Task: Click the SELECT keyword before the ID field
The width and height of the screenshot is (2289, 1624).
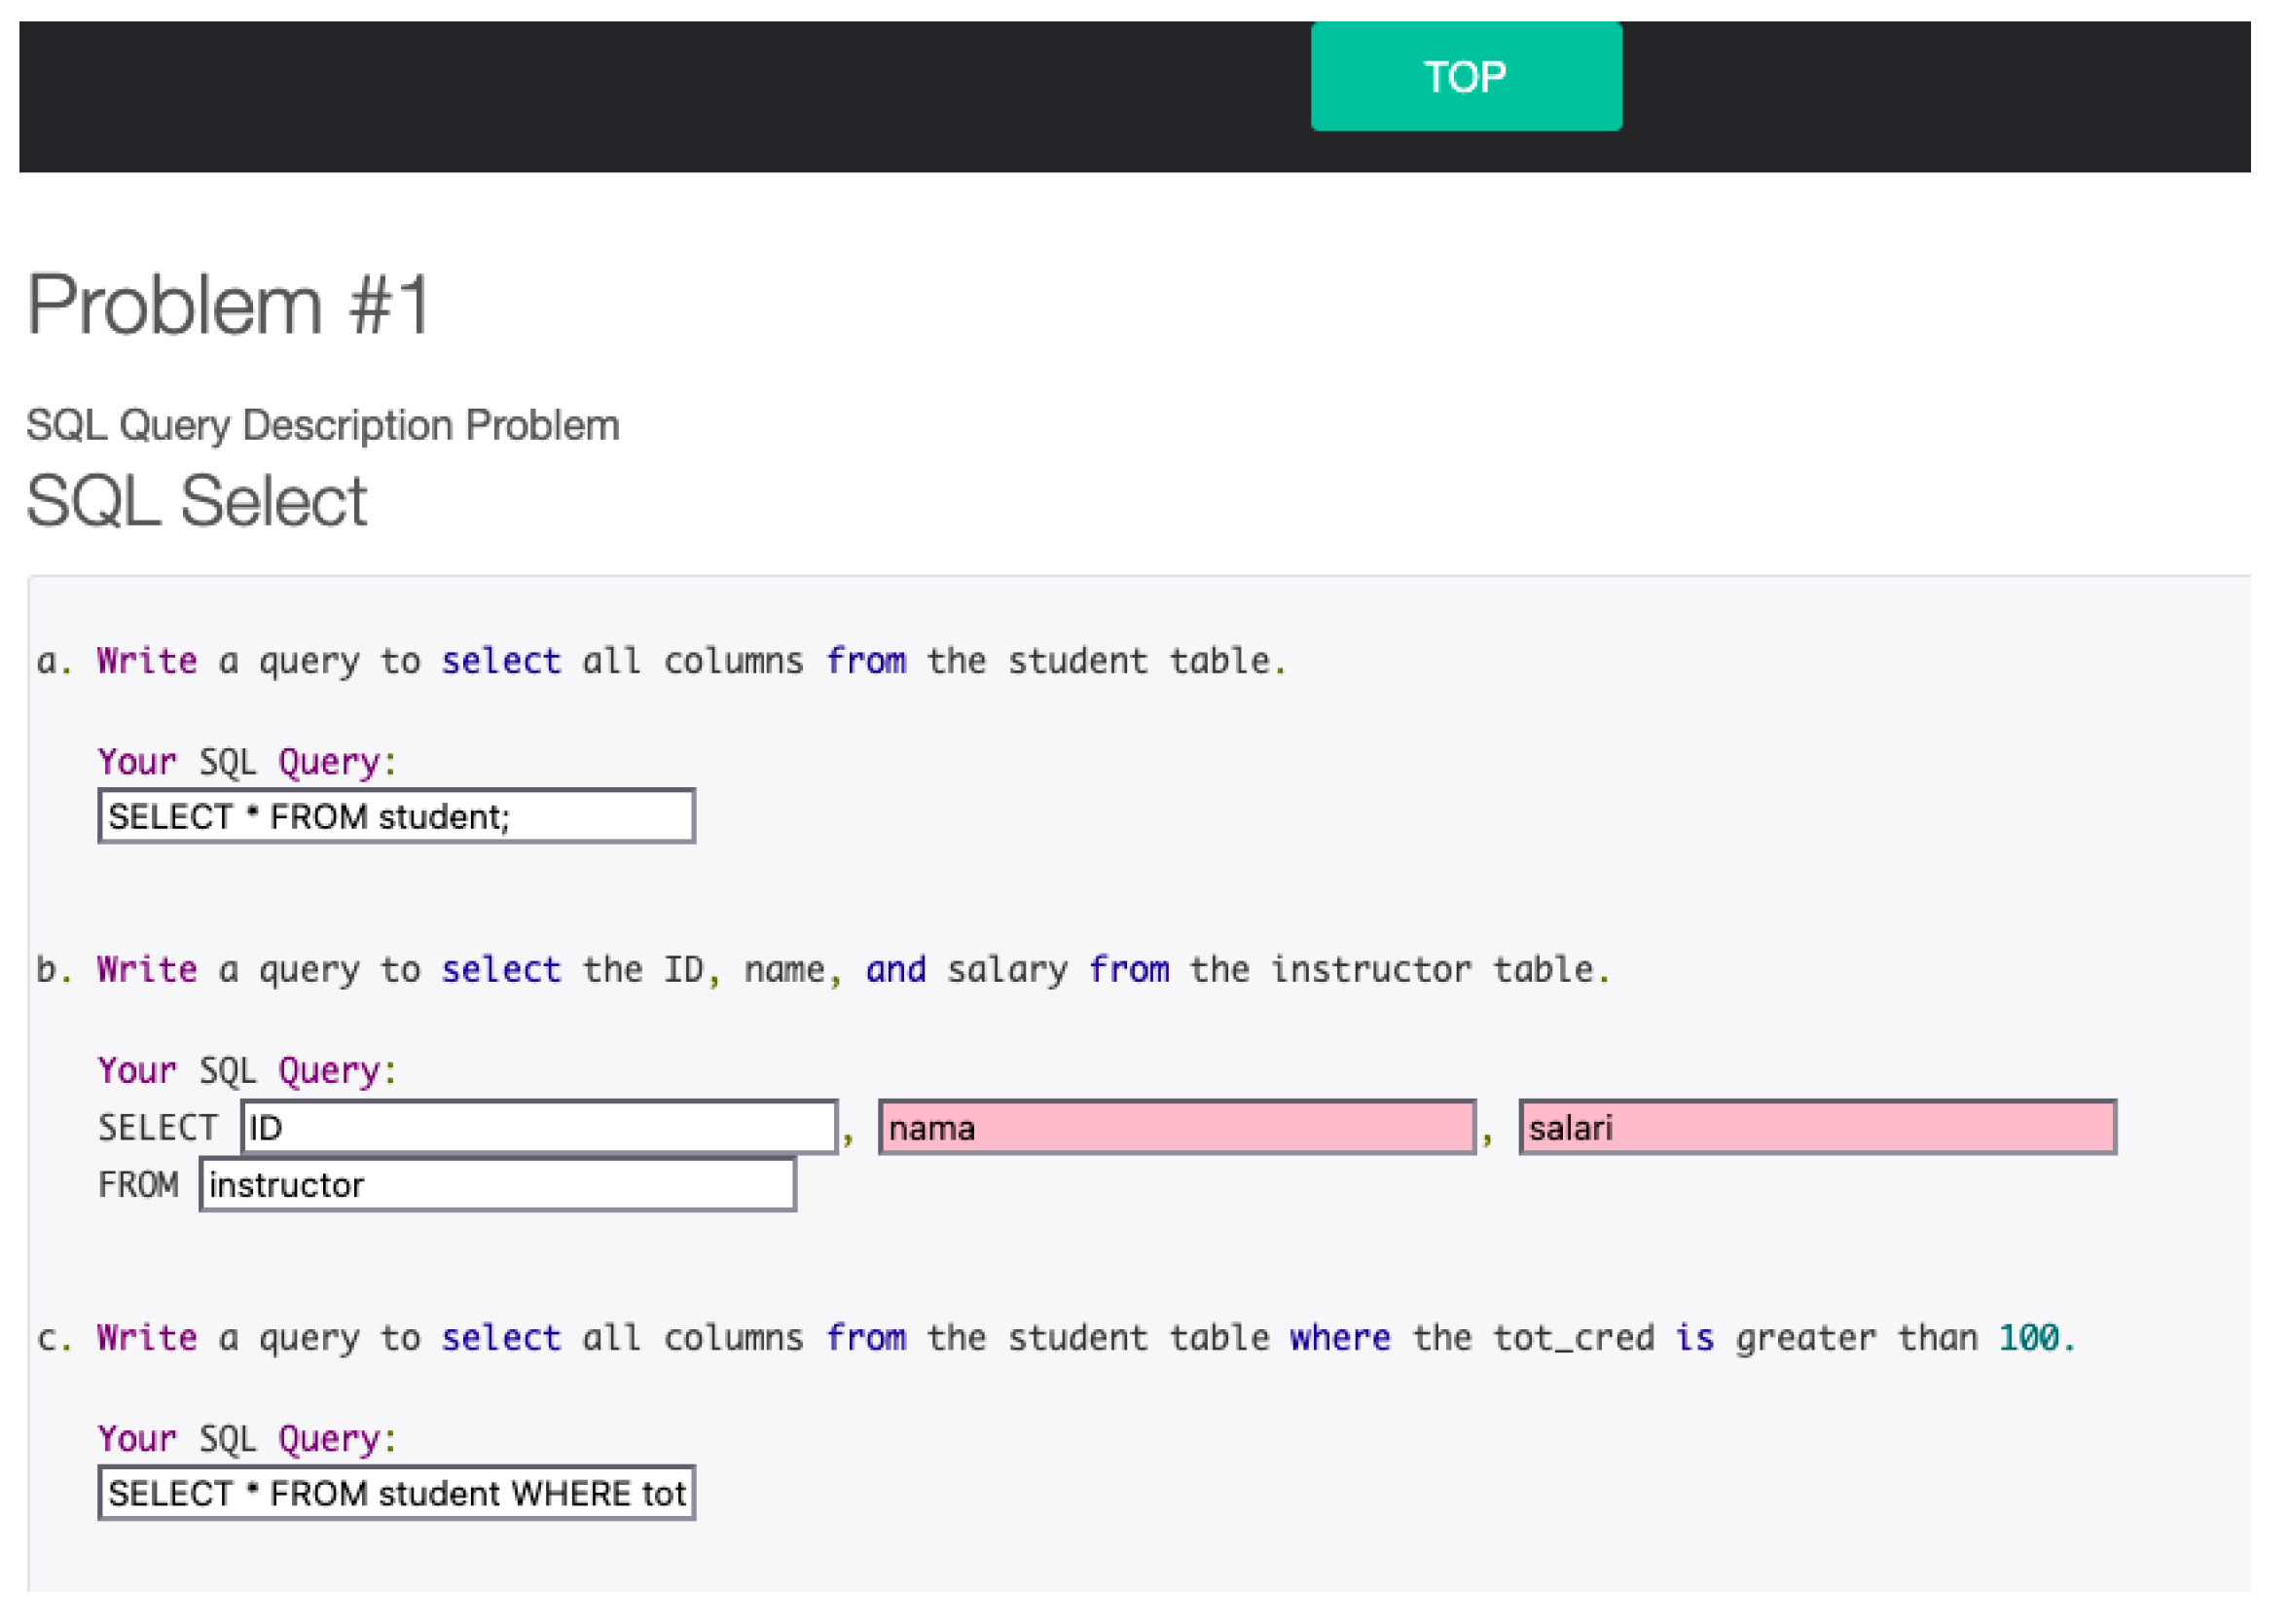Action: pyautogui.click(x=157, y=1128)
